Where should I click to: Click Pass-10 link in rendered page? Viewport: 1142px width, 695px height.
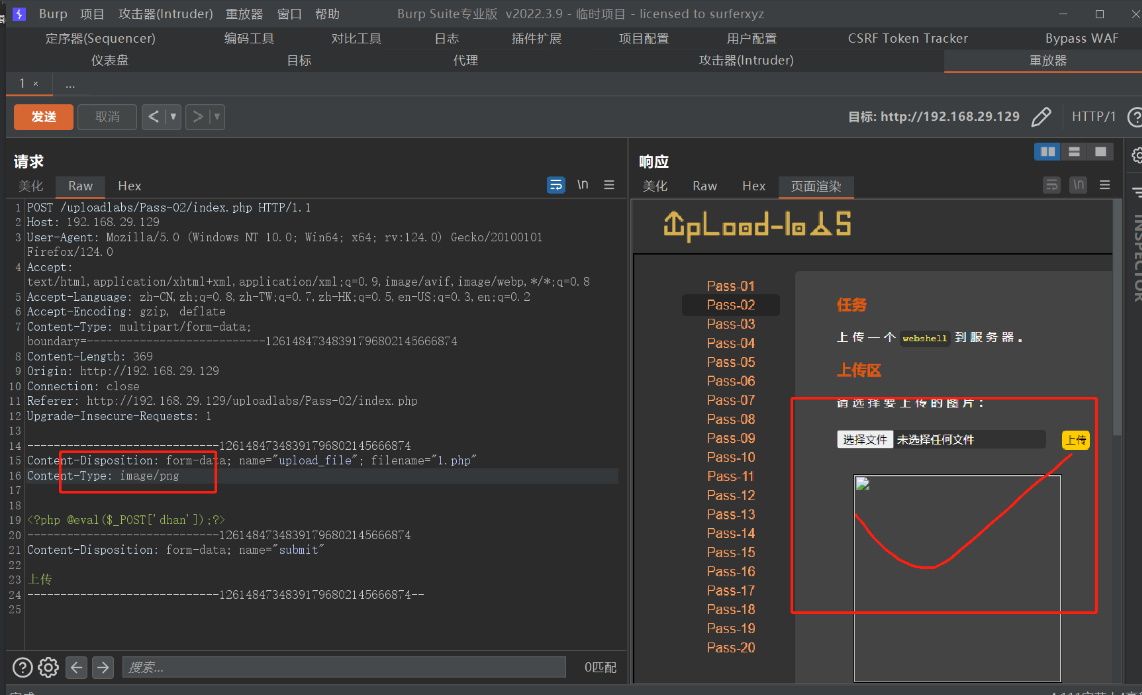(x=731, y=458)
